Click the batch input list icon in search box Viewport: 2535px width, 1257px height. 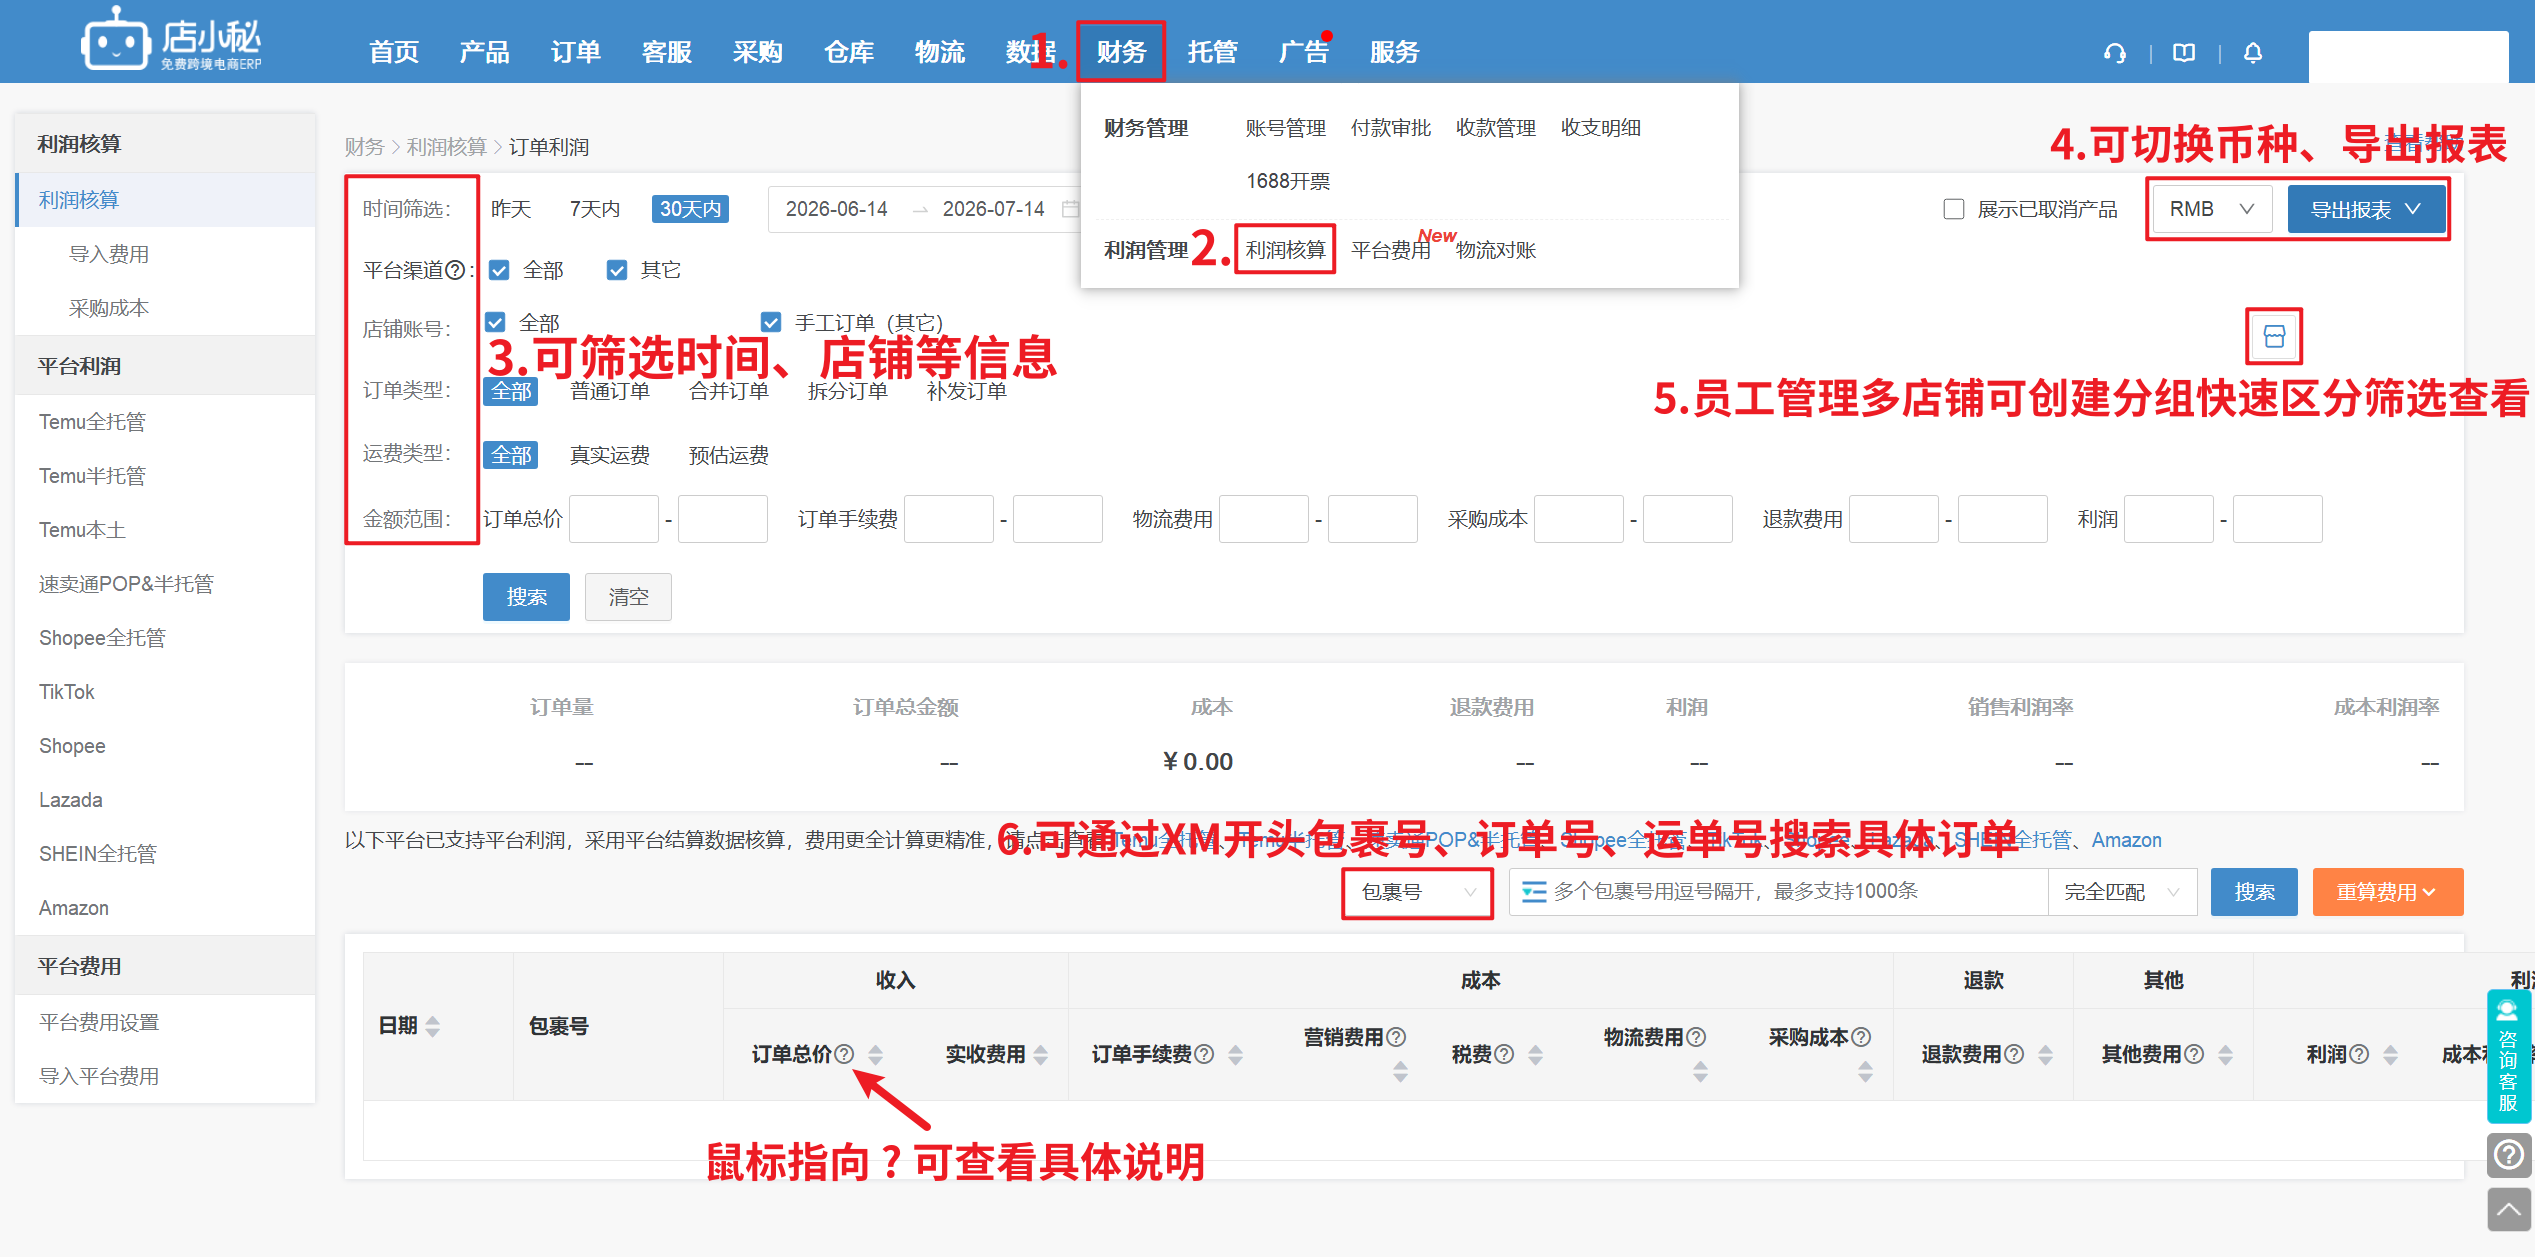1534,892
